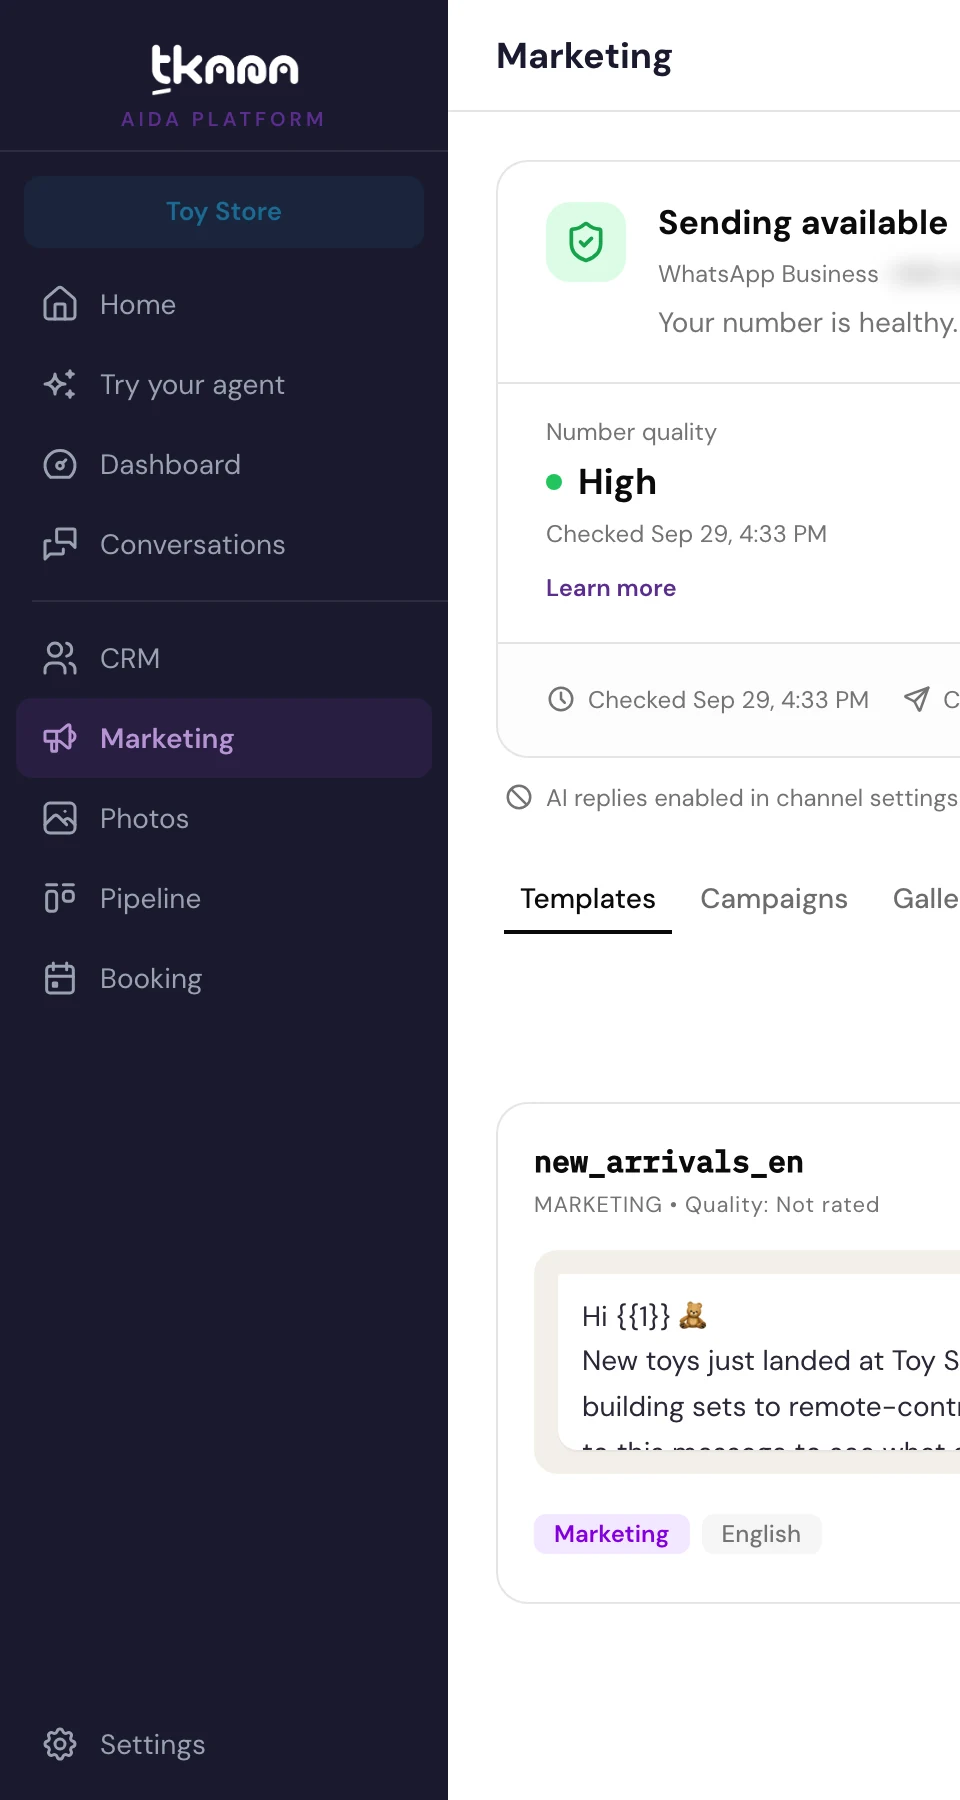960x1800 pixels.
Task: Click the 'Sending available' heading
Action: pyautogui.click(x=803, y=222)
